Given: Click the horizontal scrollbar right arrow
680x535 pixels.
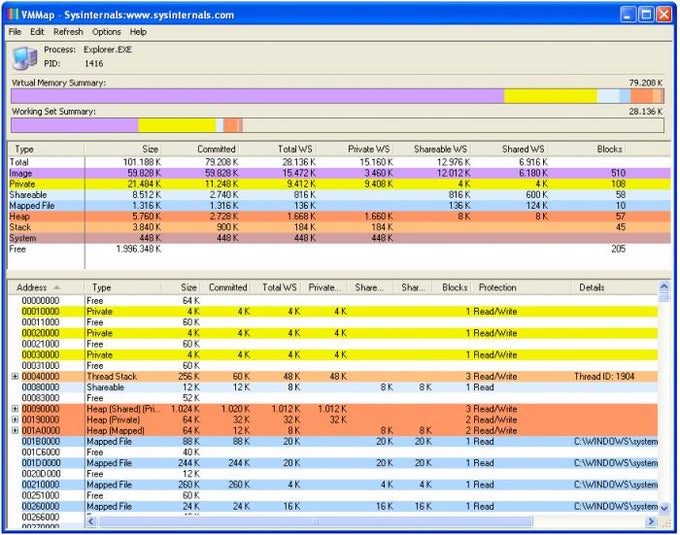Looking at the screenshot, I should tap(651, 521).
